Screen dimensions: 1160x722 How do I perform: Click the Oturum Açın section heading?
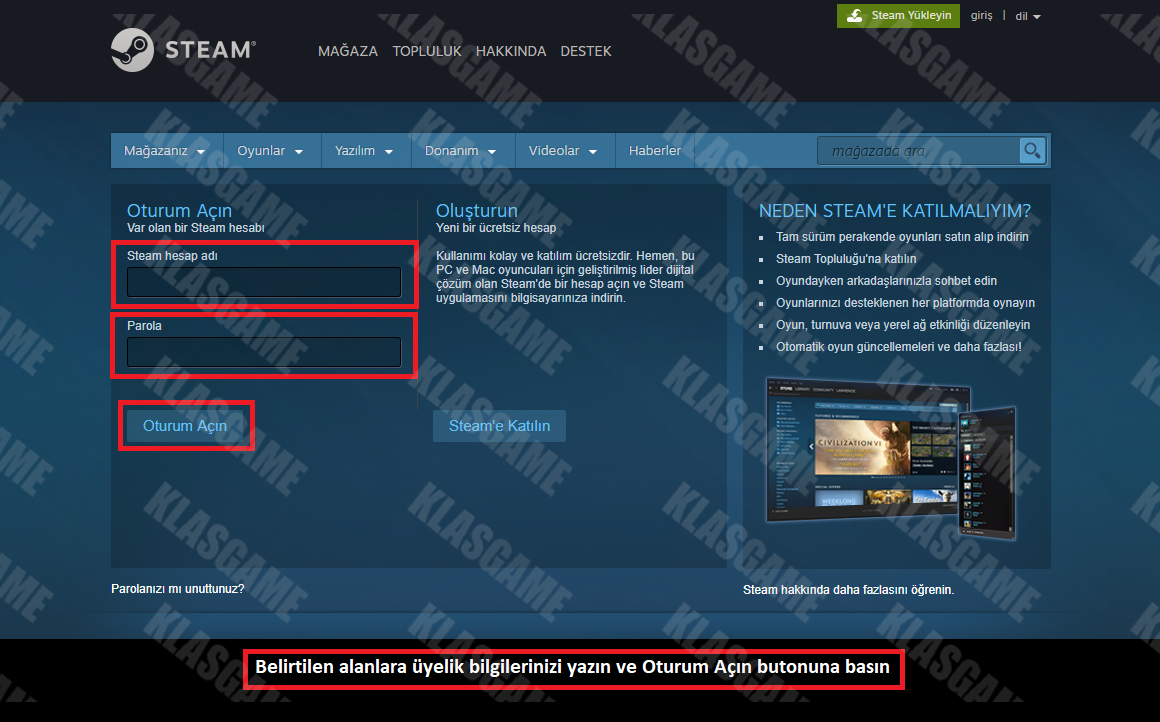(x=179, y=211)
